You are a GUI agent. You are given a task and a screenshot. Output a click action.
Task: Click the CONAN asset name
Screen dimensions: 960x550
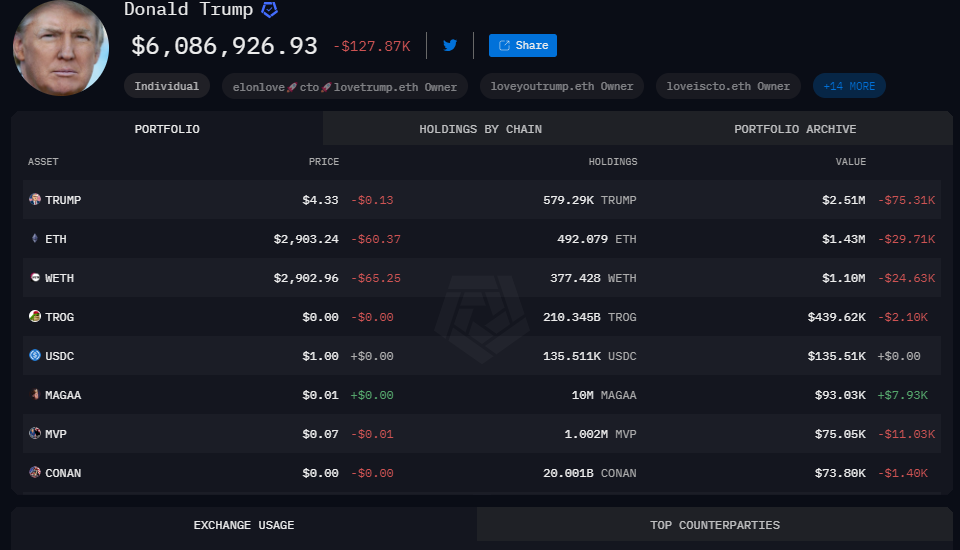coord(63,473)
